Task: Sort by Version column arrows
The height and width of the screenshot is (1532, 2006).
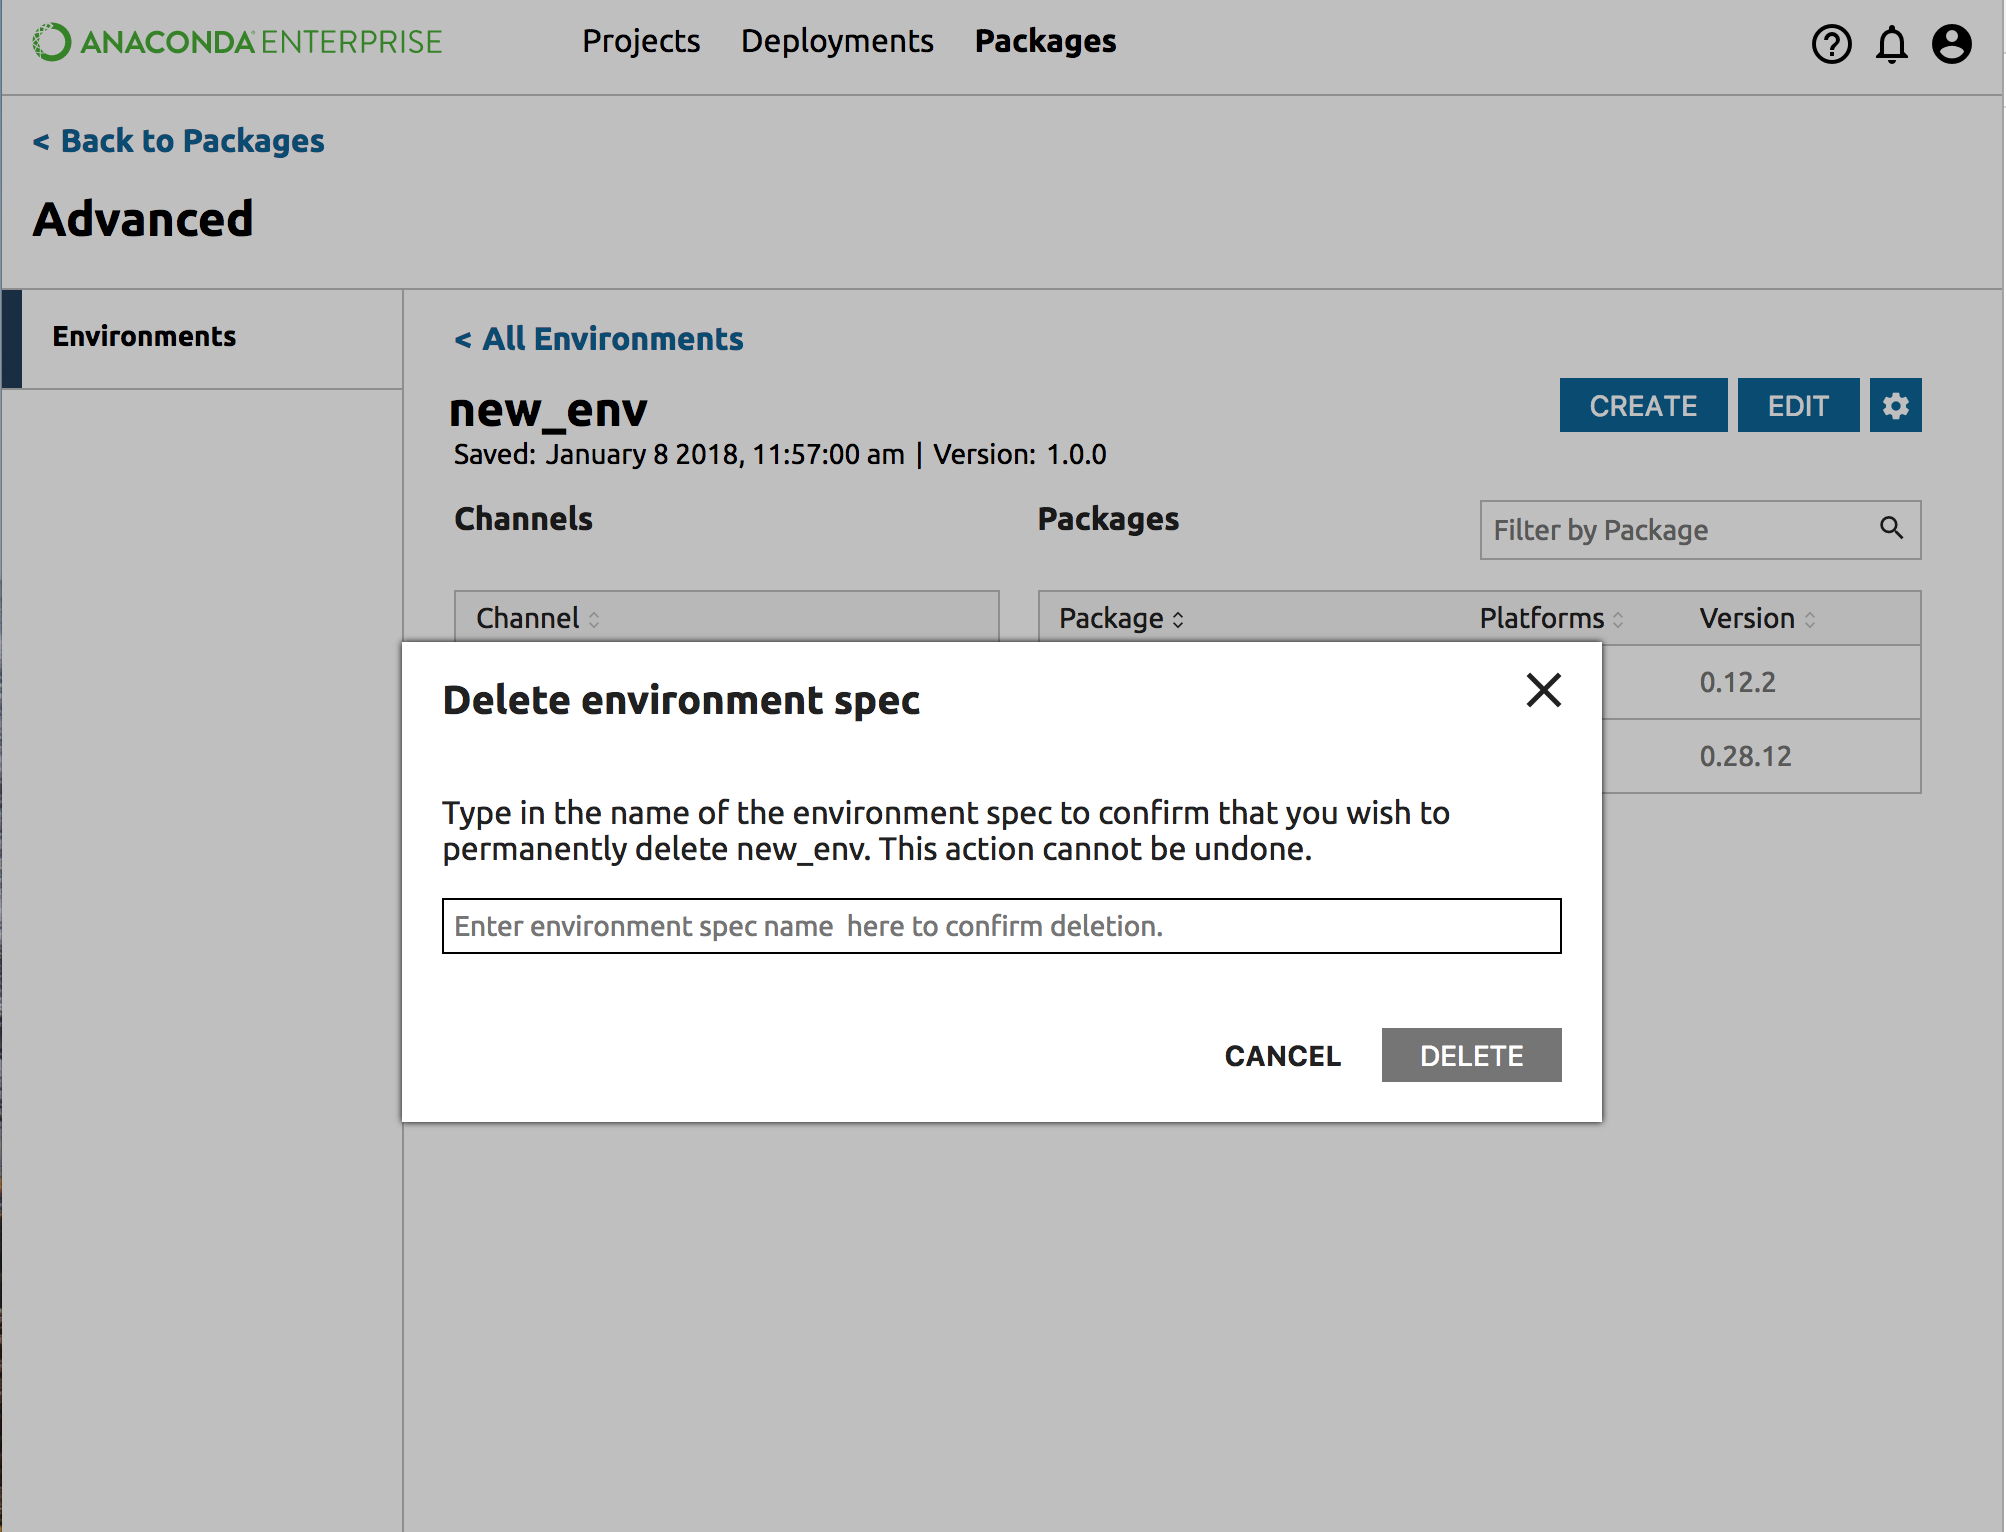Action: 1810,620
